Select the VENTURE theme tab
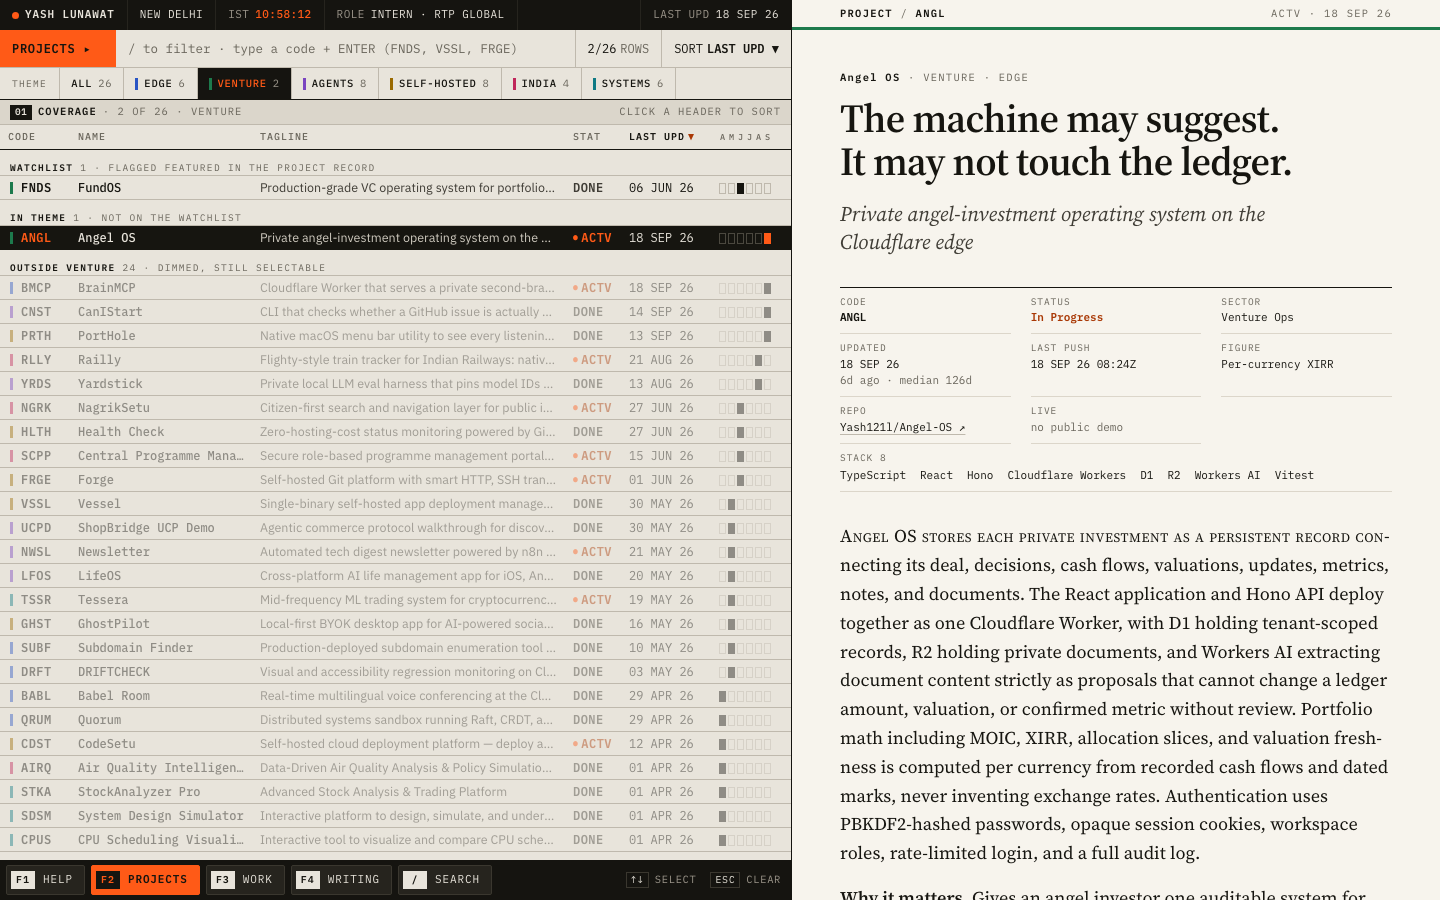This screenshot has height=900, width=1440. [x=244, y=84]
